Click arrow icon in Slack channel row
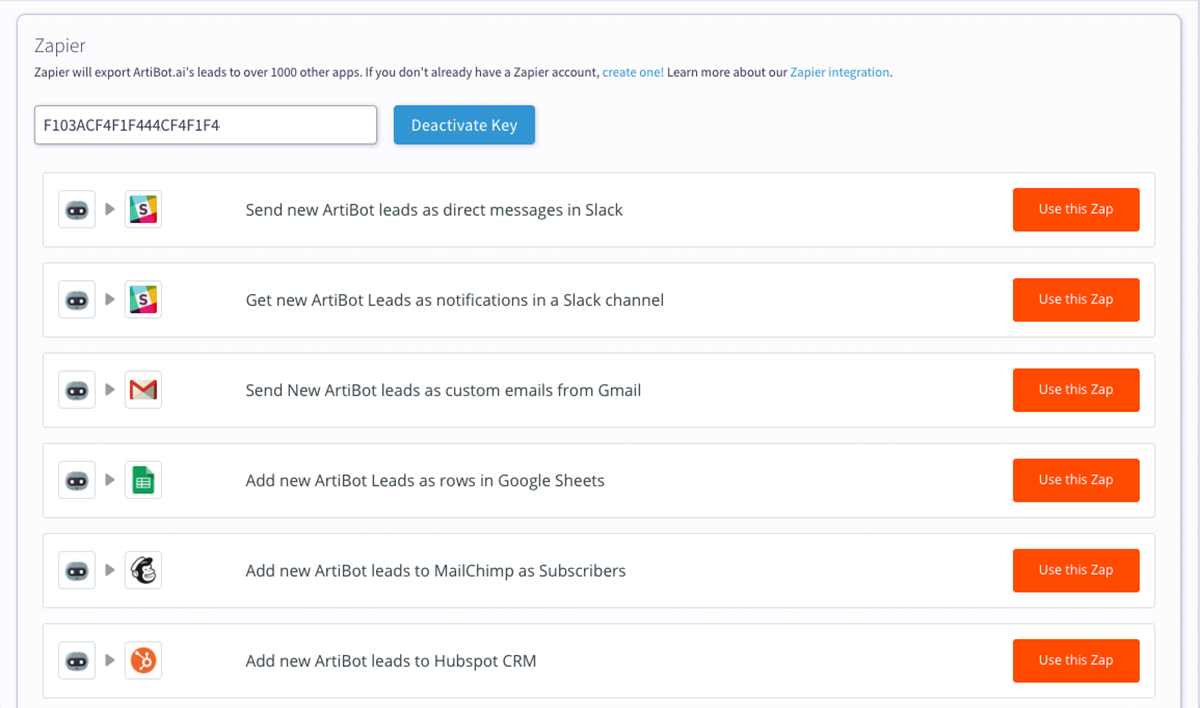1200x708 pixels. (x=110, y=300)
